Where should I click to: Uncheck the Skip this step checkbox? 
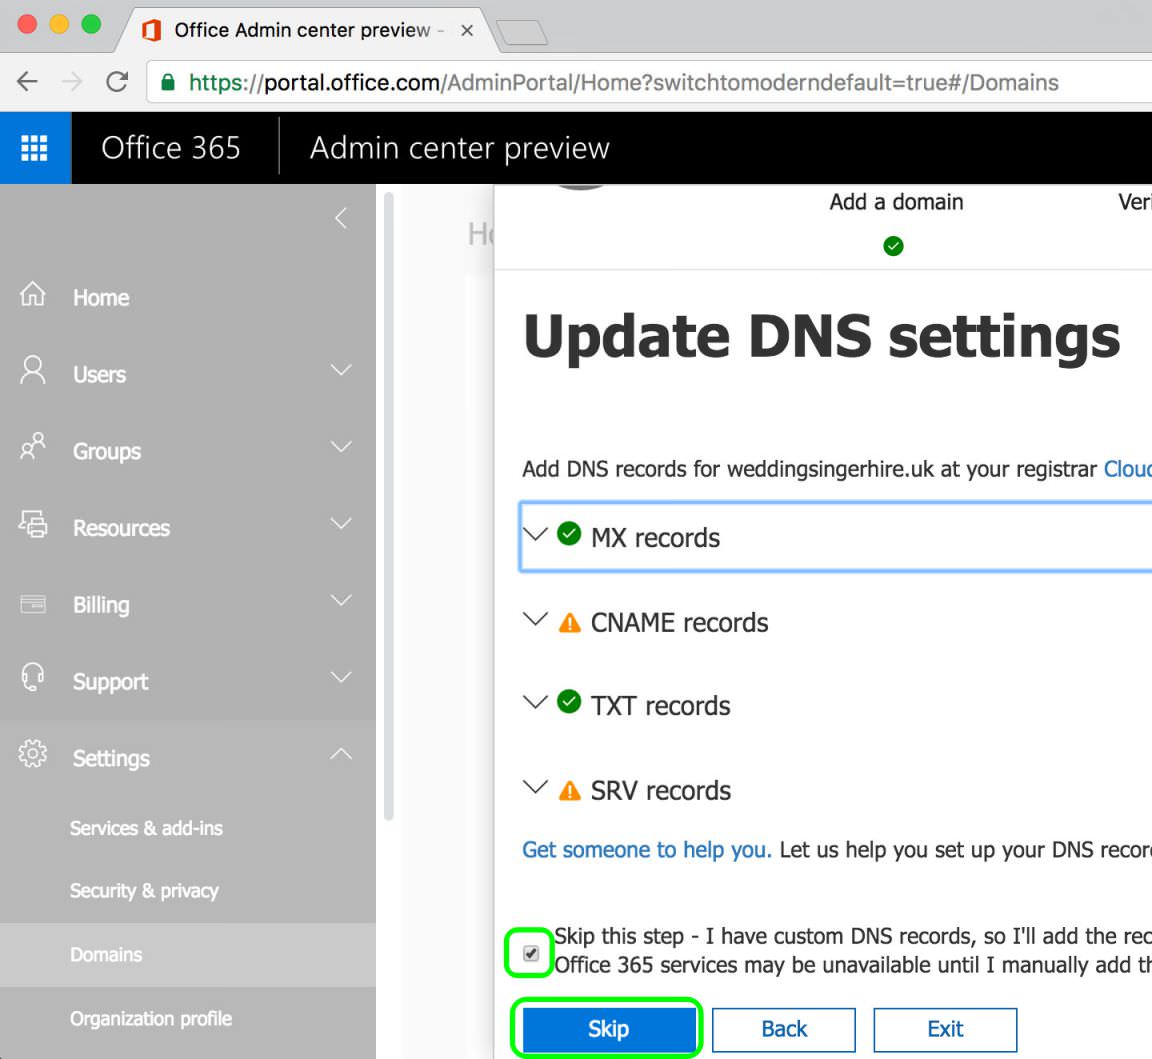(530, 953)
